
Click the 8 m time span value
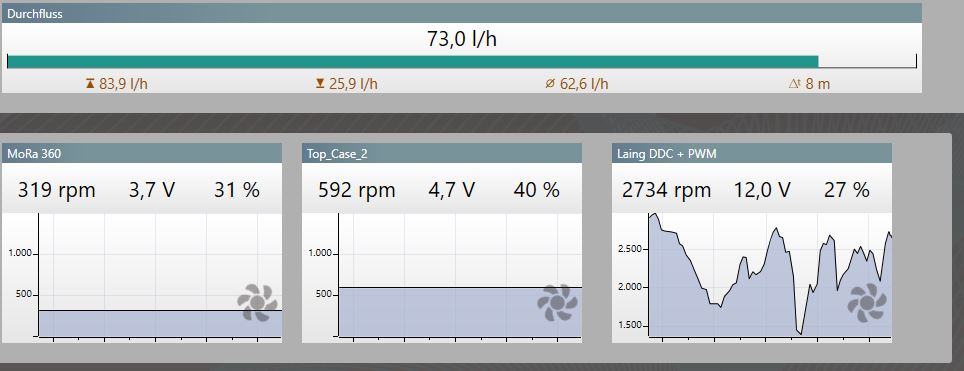point(818,84)
